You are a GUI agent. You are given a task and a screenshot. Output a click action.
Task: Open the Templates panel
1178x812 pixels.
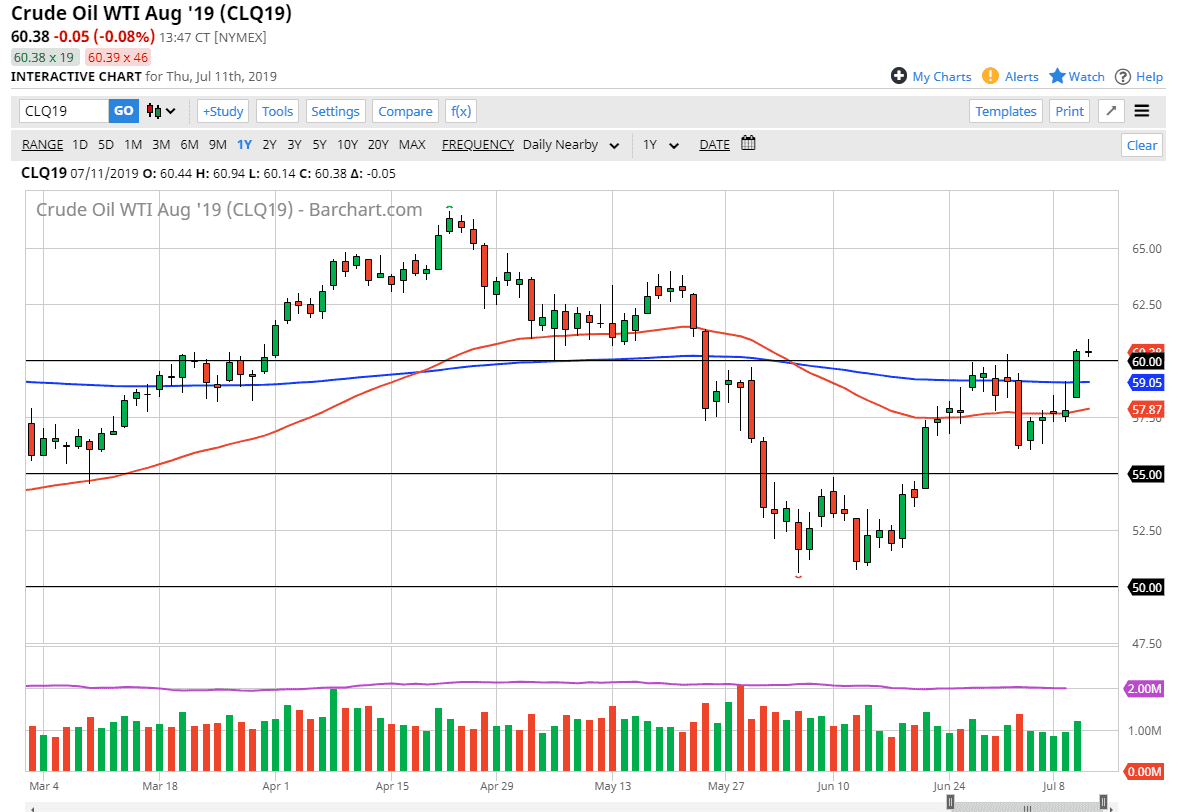pyautogui.click(x=1005, y=111)
